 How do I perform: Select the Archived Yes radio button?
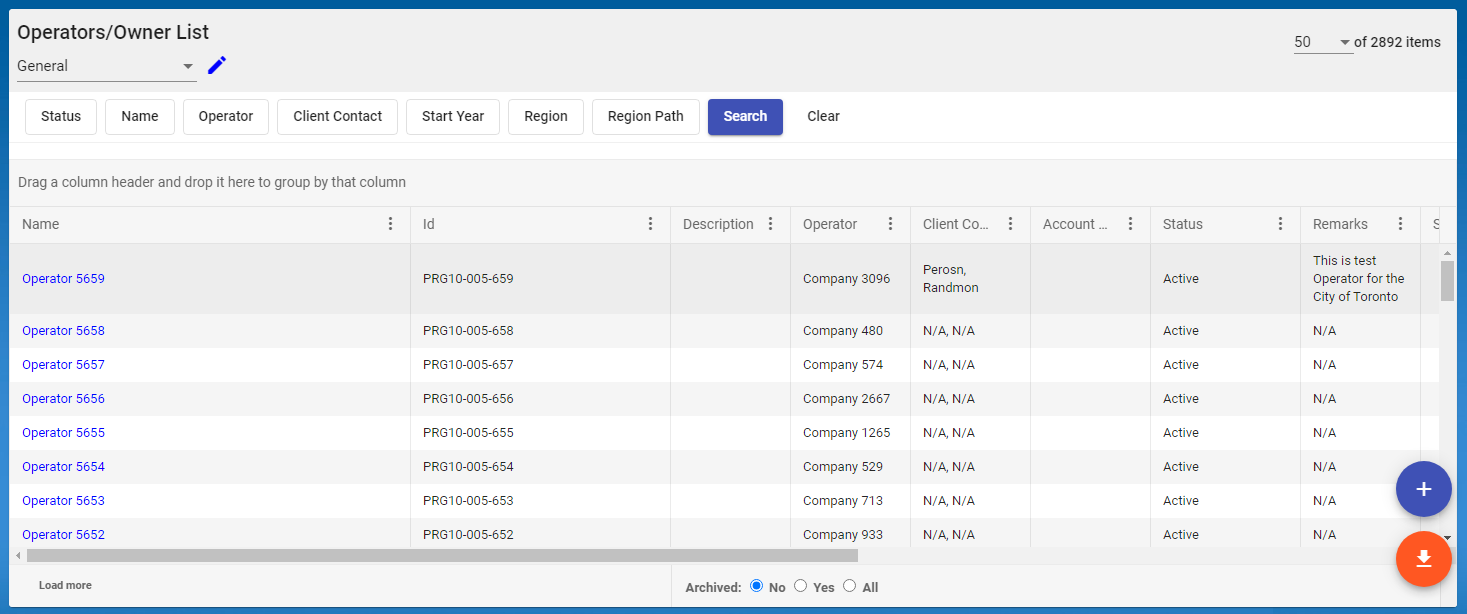[x=800, y=586]
